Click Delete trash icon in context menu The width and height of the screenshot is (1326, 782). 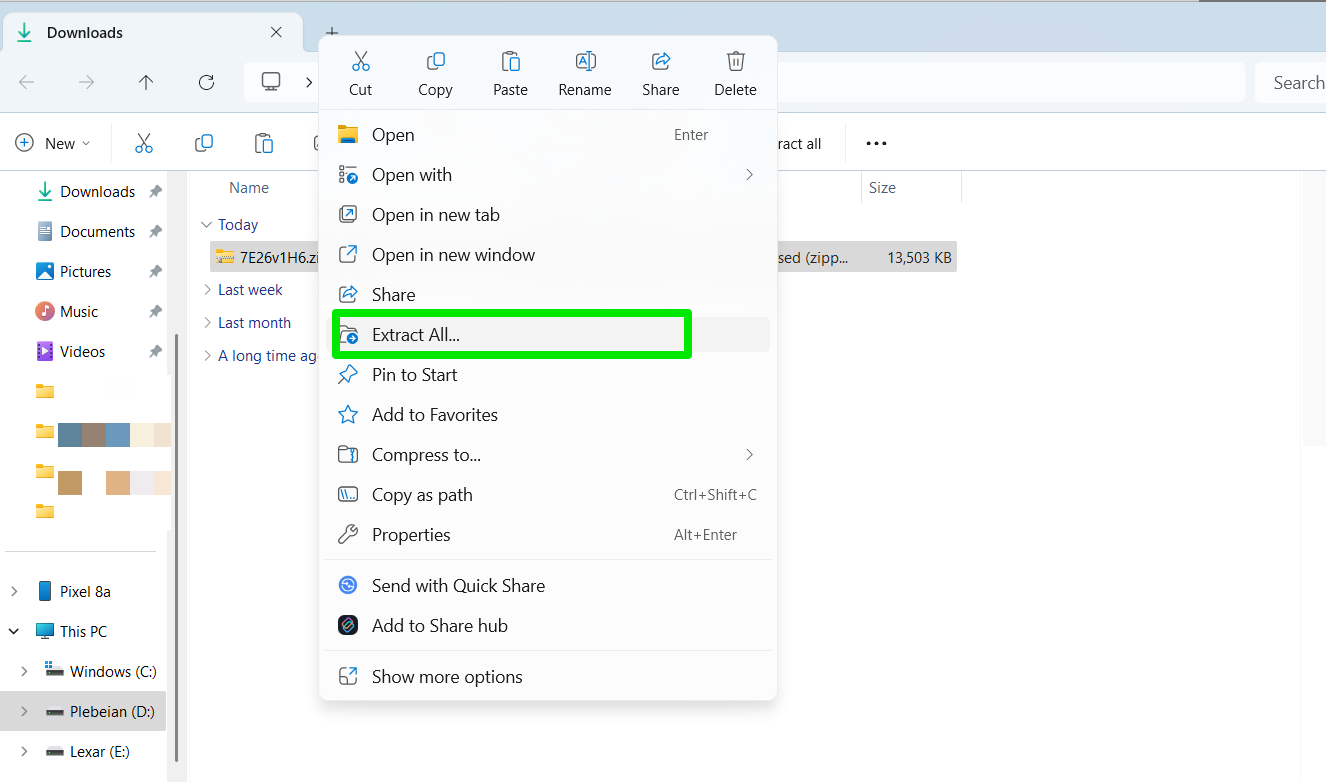735,61
